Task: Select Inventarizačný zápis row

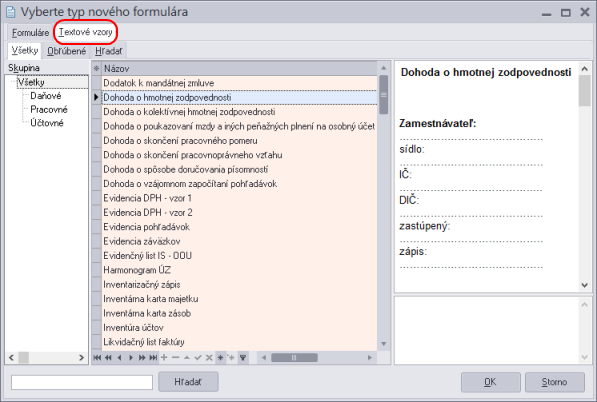Action: point(240,284)
